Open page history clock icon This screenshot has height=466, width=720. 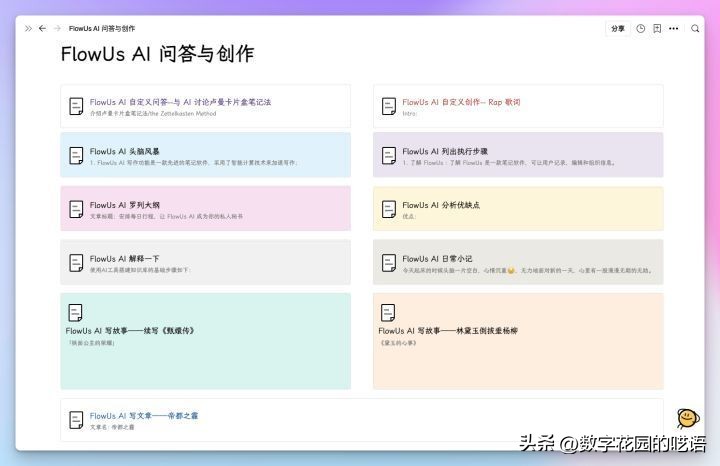pyautogui.click(x=641, y=28)
